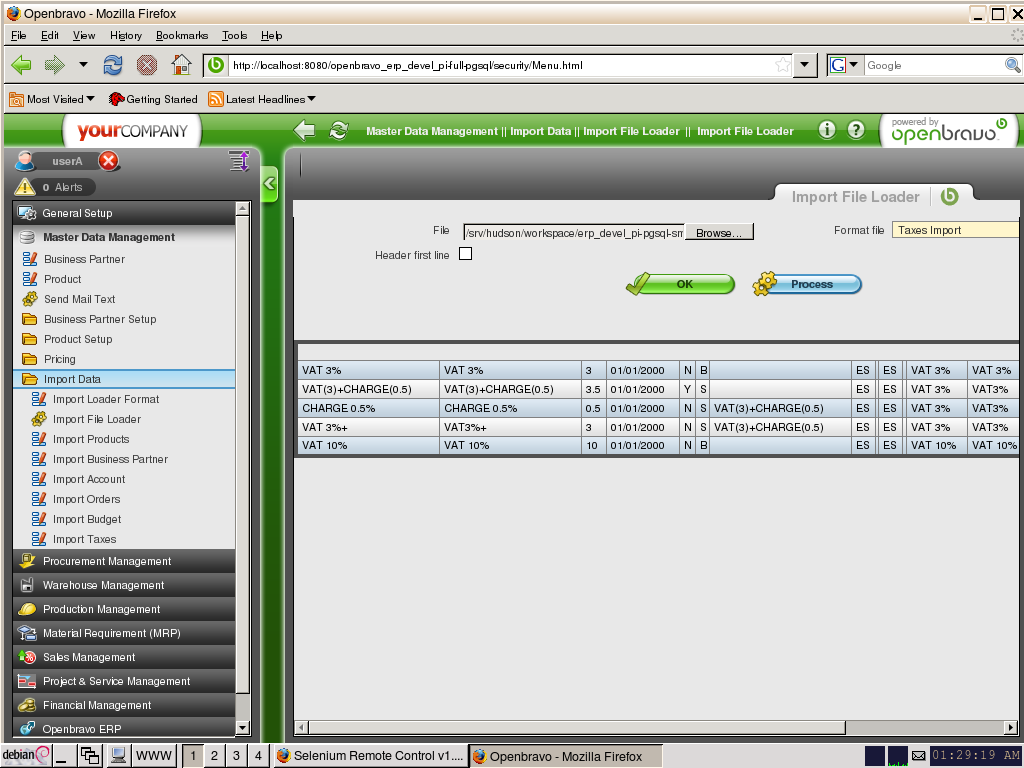Open the Firefox View menu
1024x768 pixels.
point(84,35)
